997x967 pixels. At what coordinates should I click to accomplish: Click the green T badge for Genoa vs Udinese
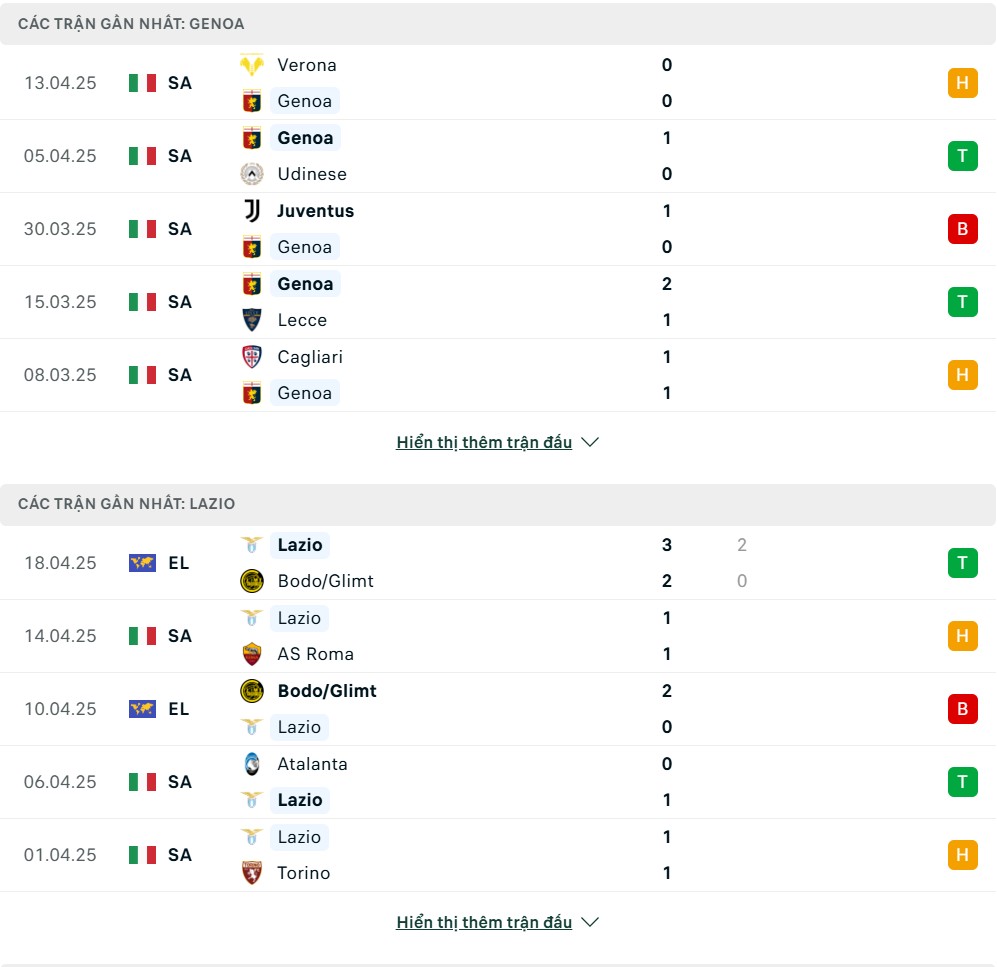tap(963, 156)
